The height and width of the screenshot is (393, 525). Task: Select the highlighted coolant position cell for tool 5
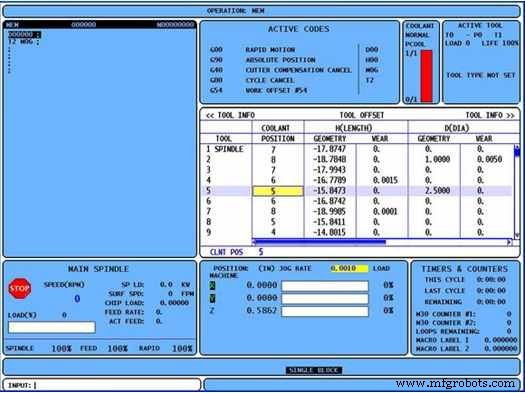tap(278, 191)
